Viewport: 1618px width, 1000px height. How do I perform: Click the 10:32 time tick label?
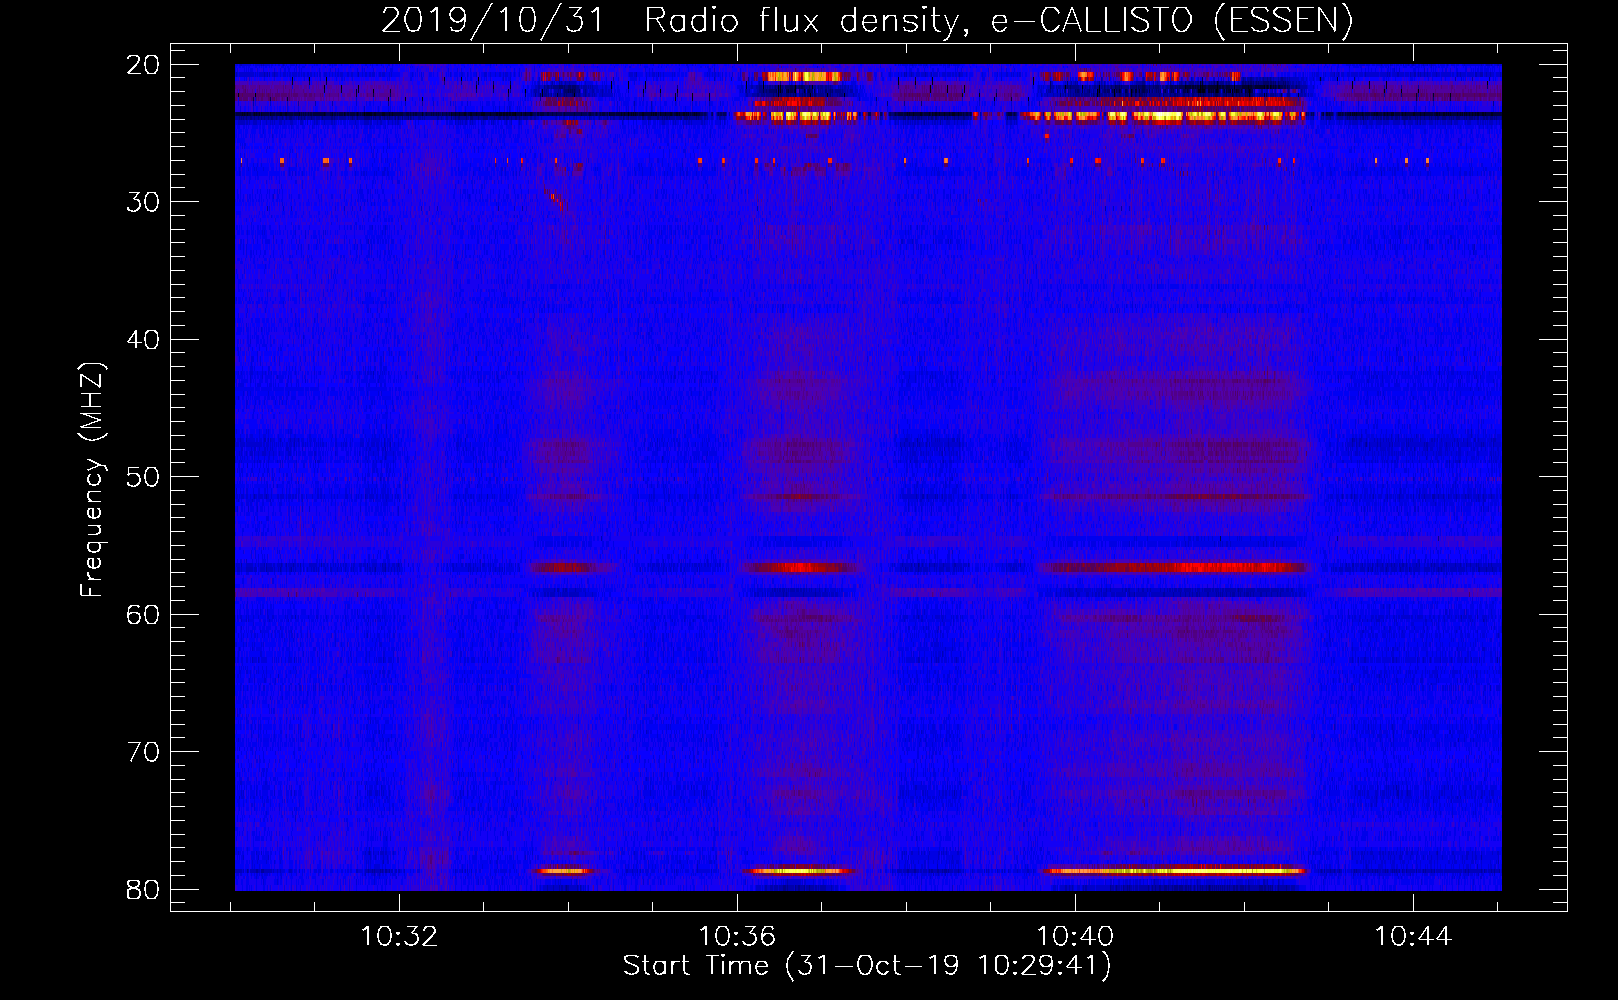coord(399,937)
